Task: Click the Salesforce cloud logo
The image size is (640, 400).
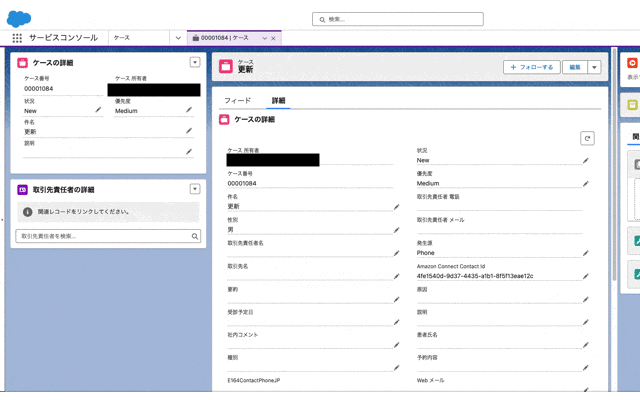Action: [19, 18]
